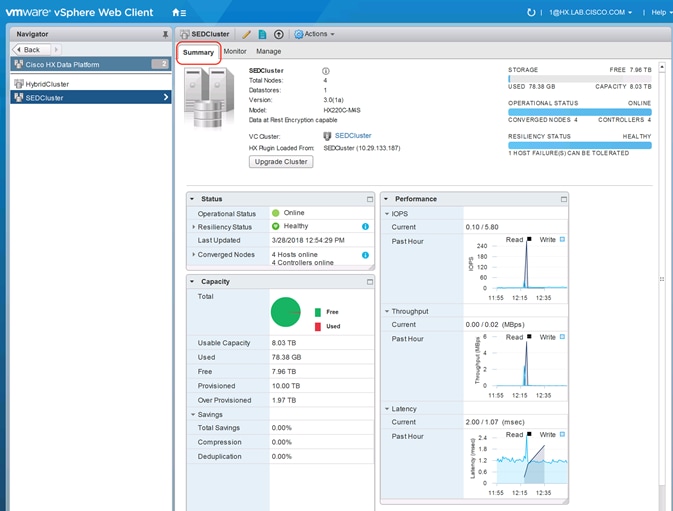Click the SEDCluster icon in the title toolbar
Screen dimensions: 673x511
click(x=185, y=34)
